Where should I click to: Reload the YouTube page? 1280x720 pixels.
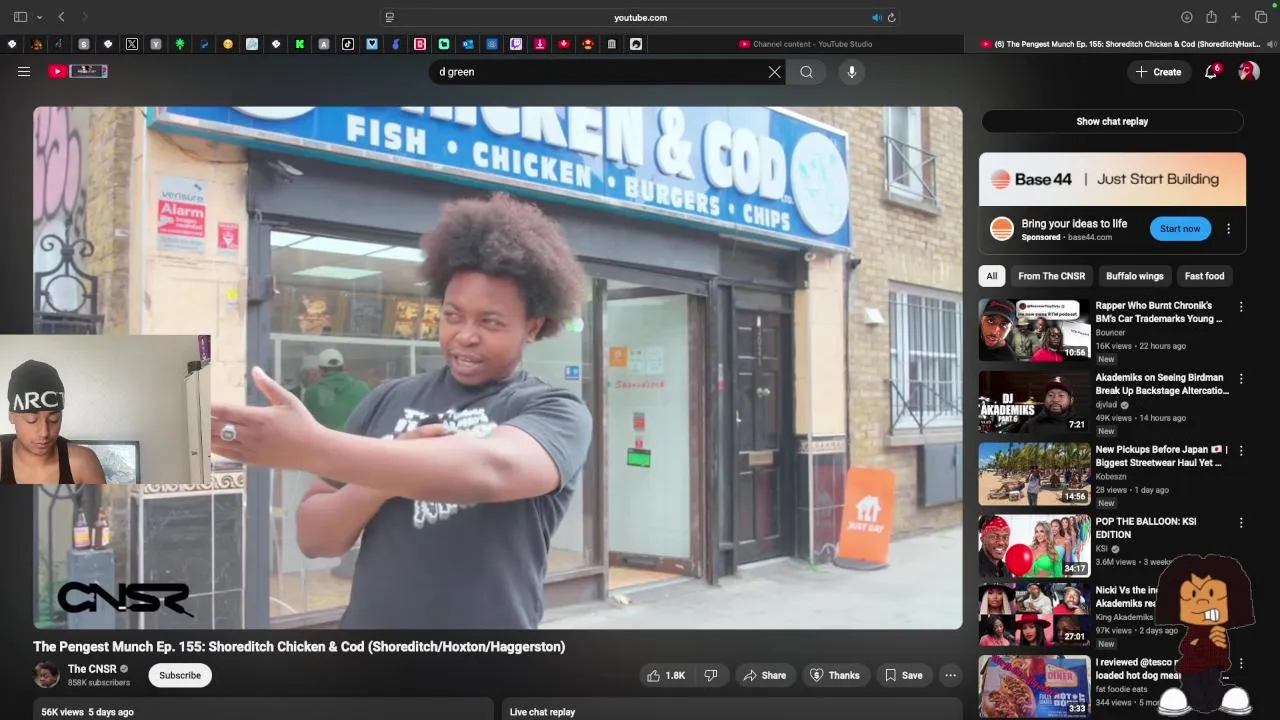[x=891, y=17]
